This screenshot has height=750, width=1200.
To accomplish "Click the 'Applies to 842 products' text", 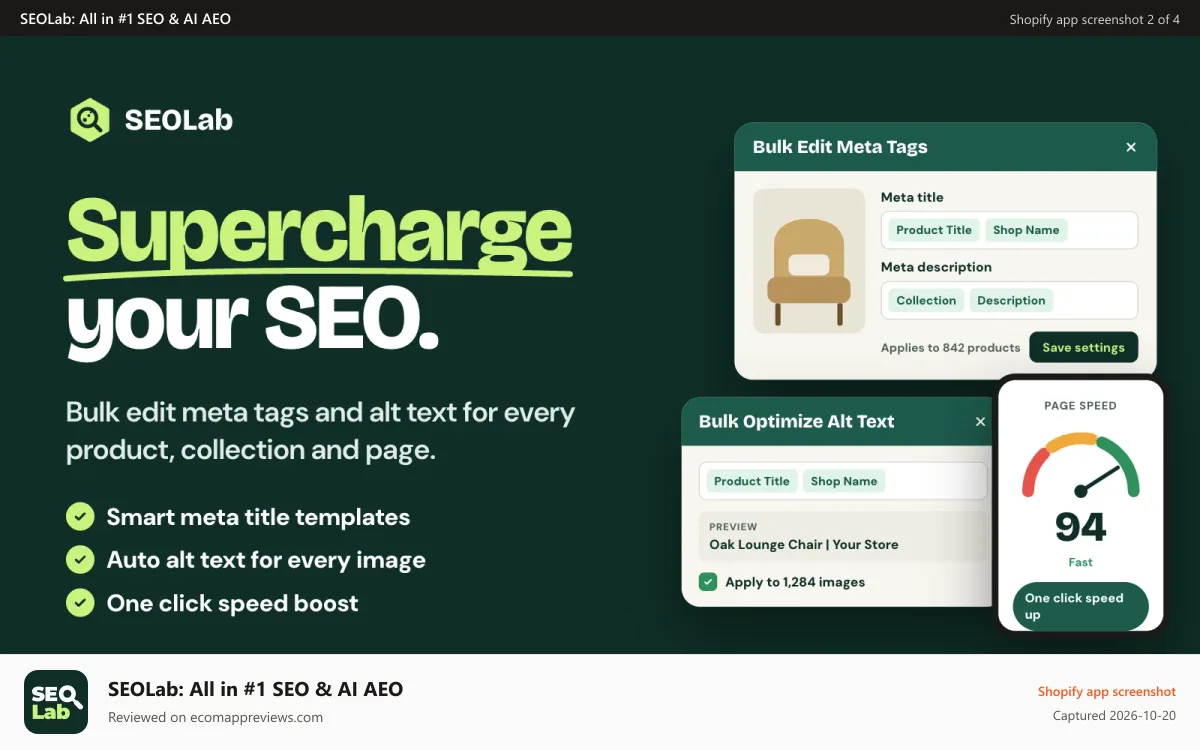I will (x=950, y=348).
